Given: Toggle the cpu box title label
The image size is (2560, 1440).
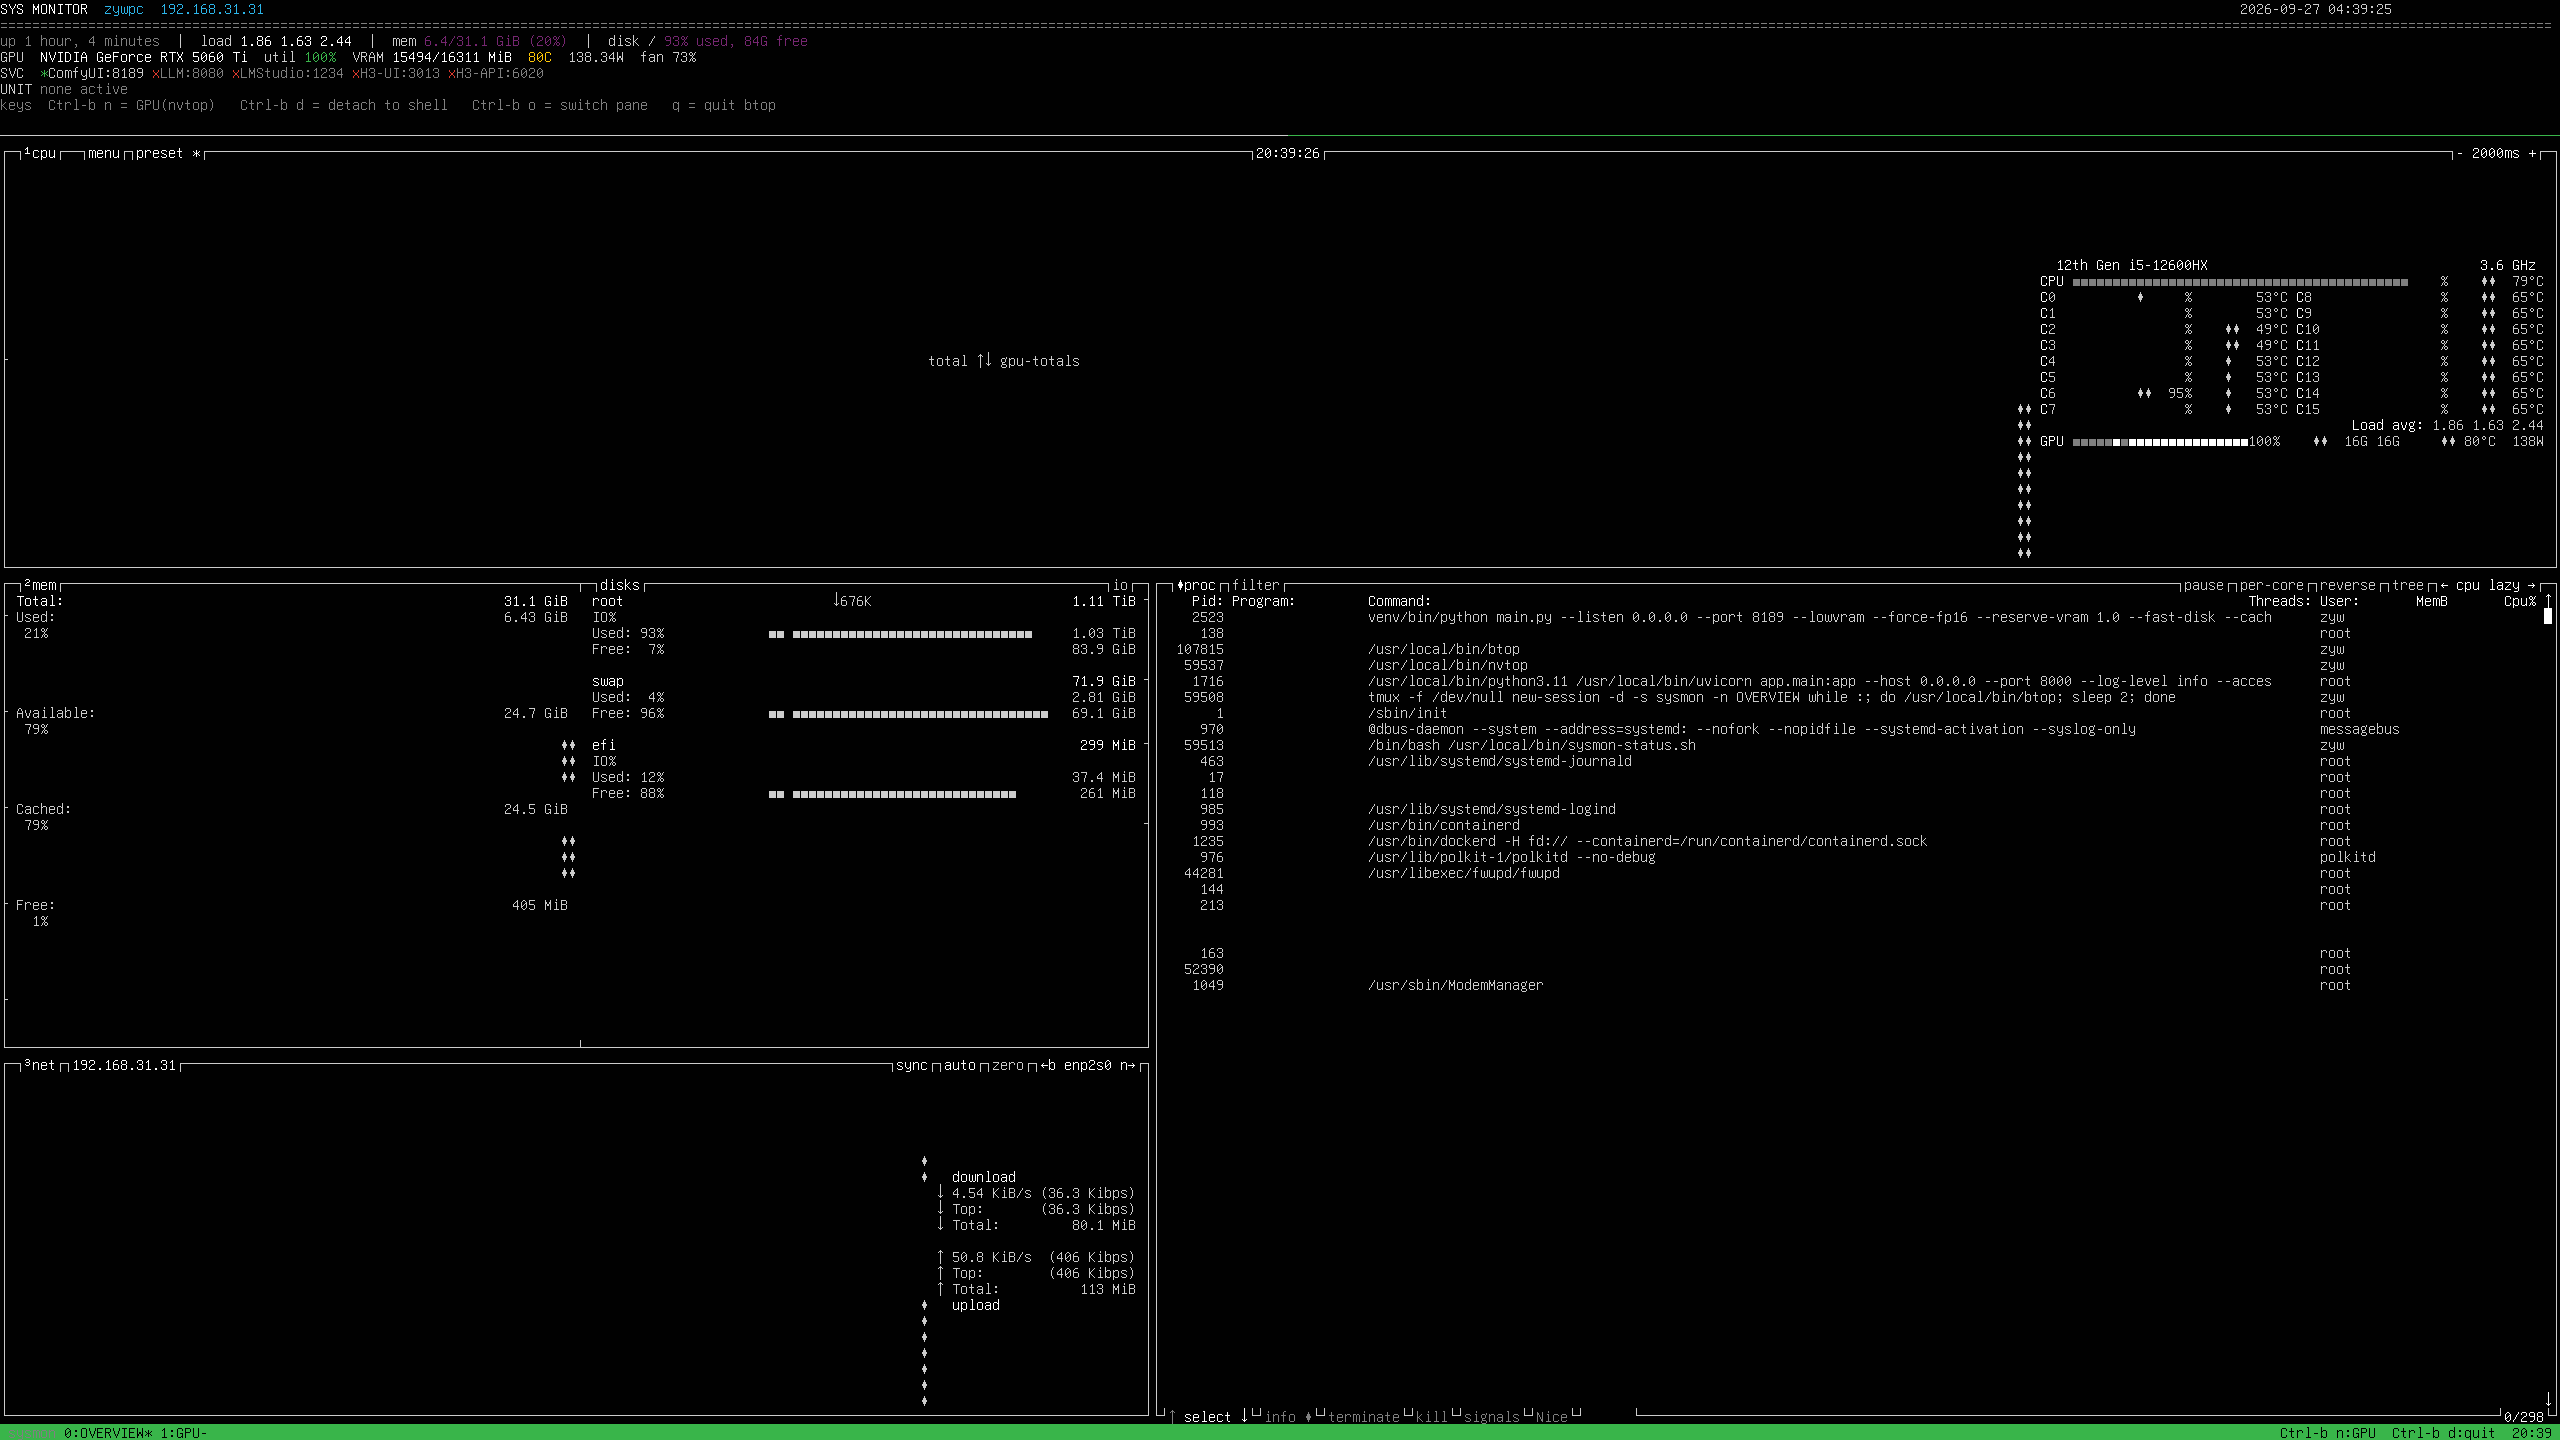Looking at the screenshot, I should (40, 153).
